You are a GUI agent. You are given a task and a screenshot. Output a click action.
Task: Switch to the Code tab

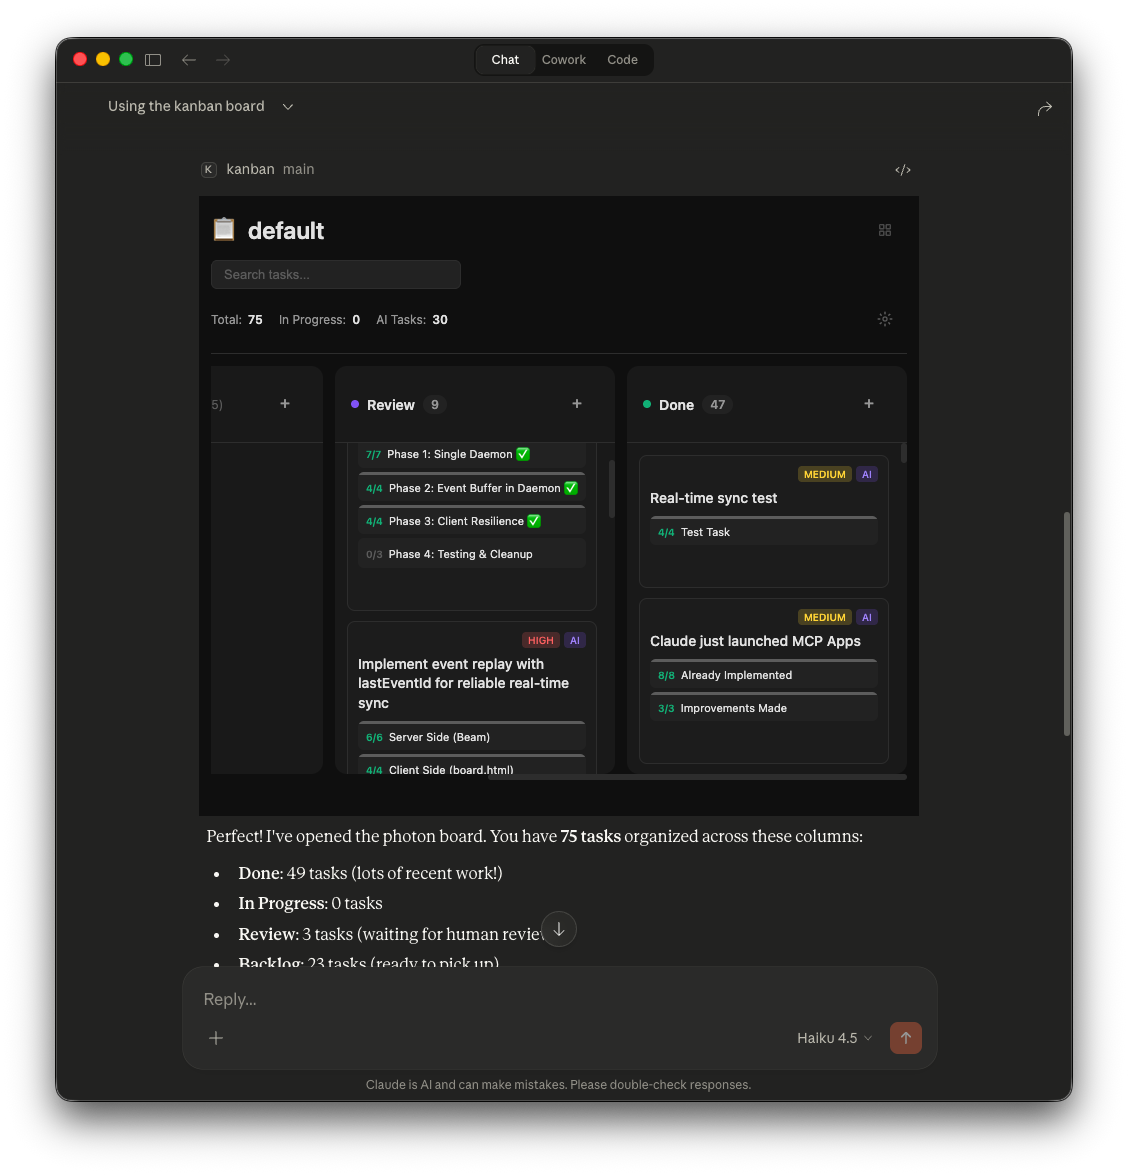point(622,60)
